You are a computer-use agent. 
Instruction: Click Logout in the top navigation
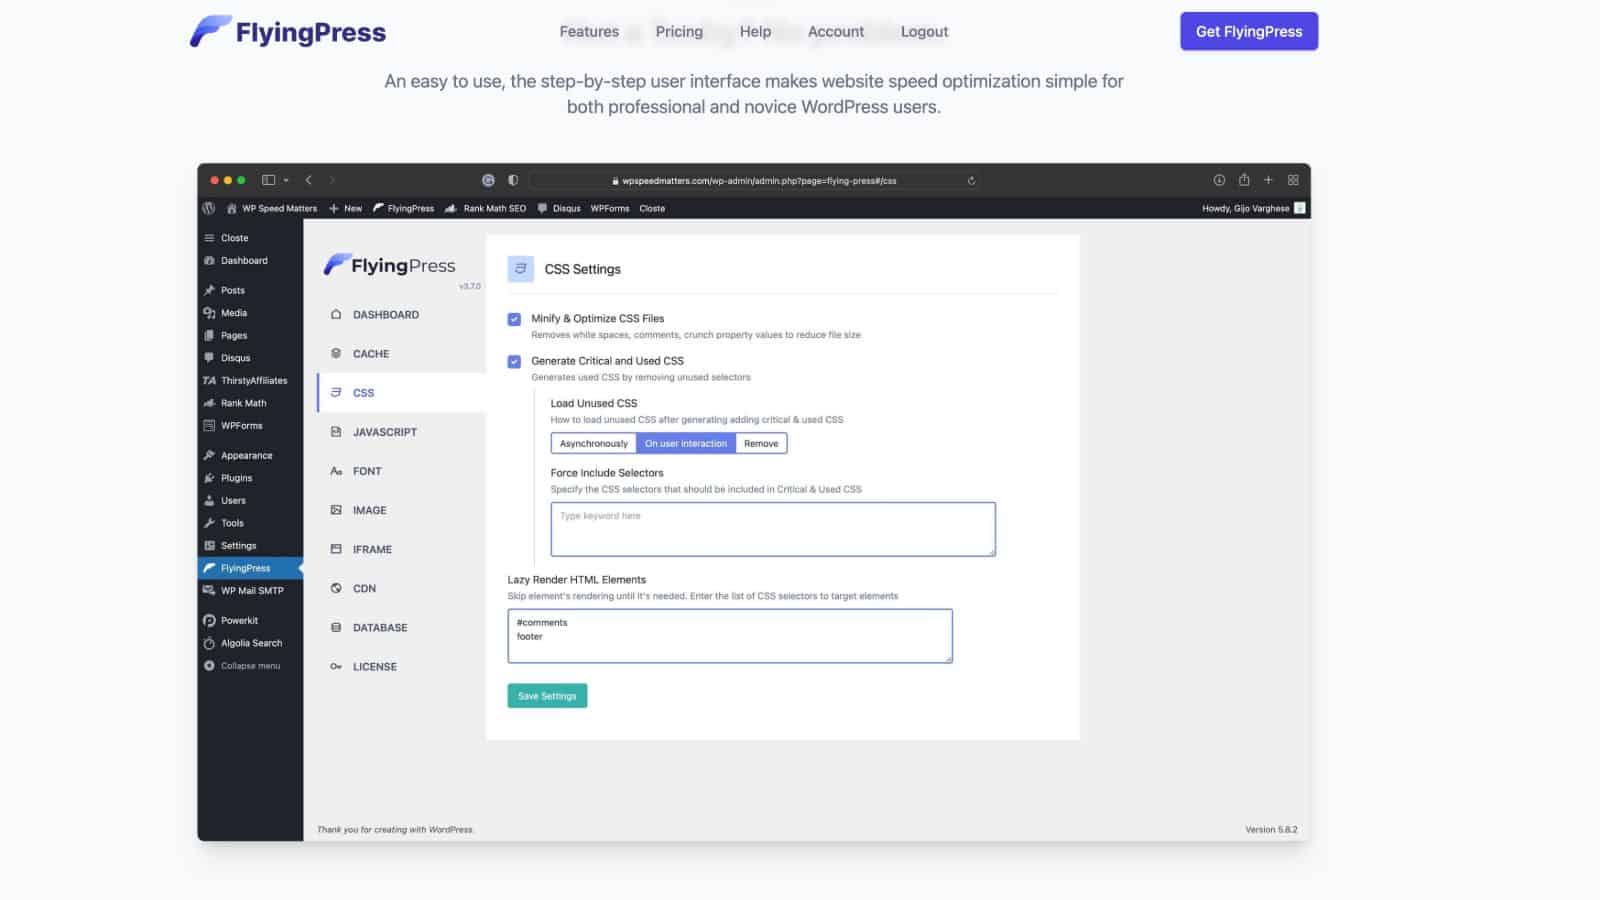924,32
